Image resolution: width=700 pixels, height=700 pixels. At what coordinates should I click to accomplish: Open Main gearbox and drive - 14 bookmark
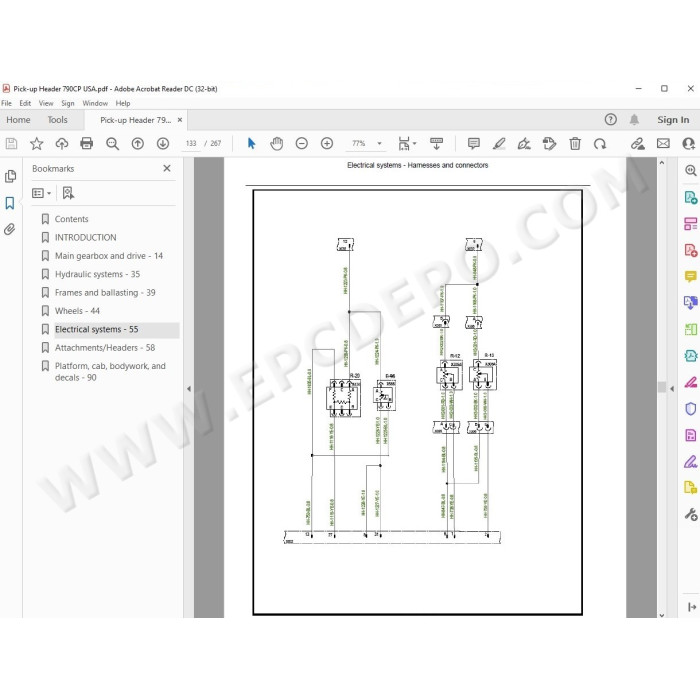(108, 256)
